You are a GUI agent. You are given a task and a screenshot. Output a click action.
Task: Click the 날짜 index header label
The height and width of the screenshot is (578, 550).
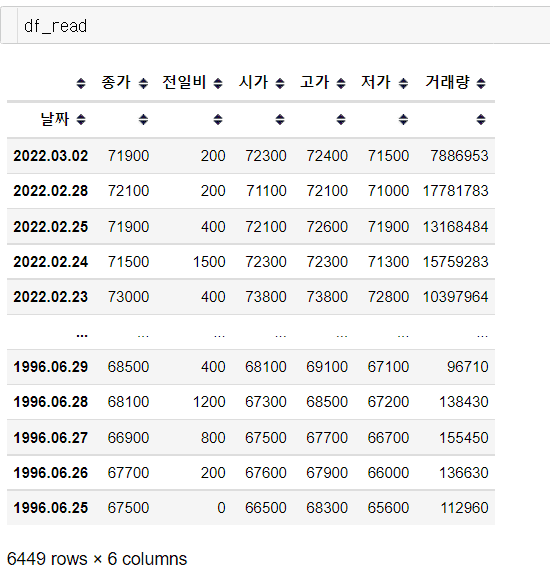(x=55, y=119)
